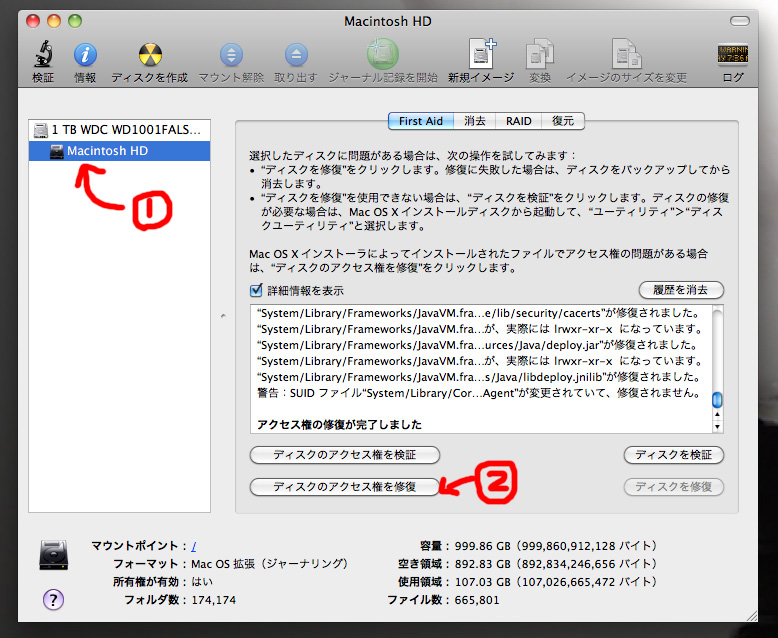Click the log scrollbar up arrow
778x638 pixels.
tap(717, 414)
